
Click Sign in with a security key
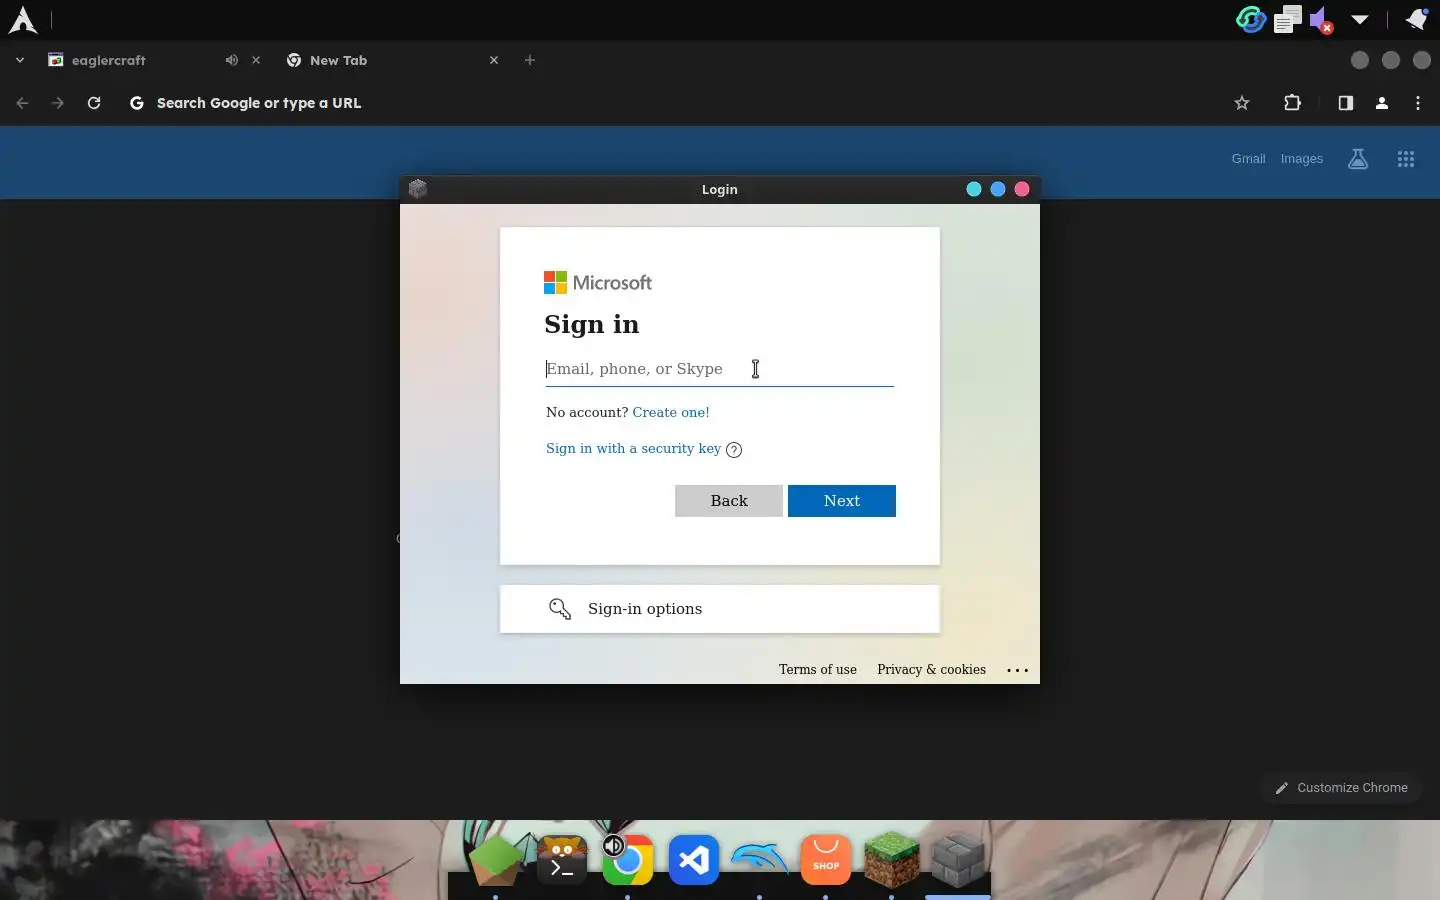633,448
